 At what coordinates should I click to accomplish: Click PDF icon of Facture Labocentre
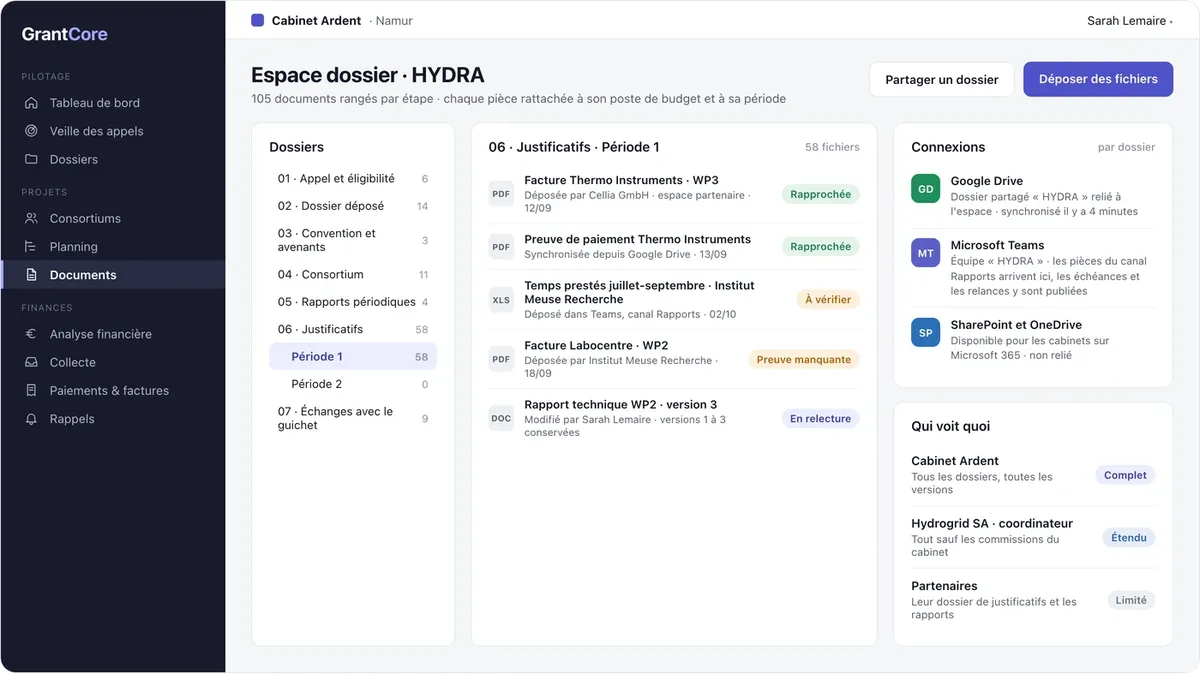(x=501, y=359)
